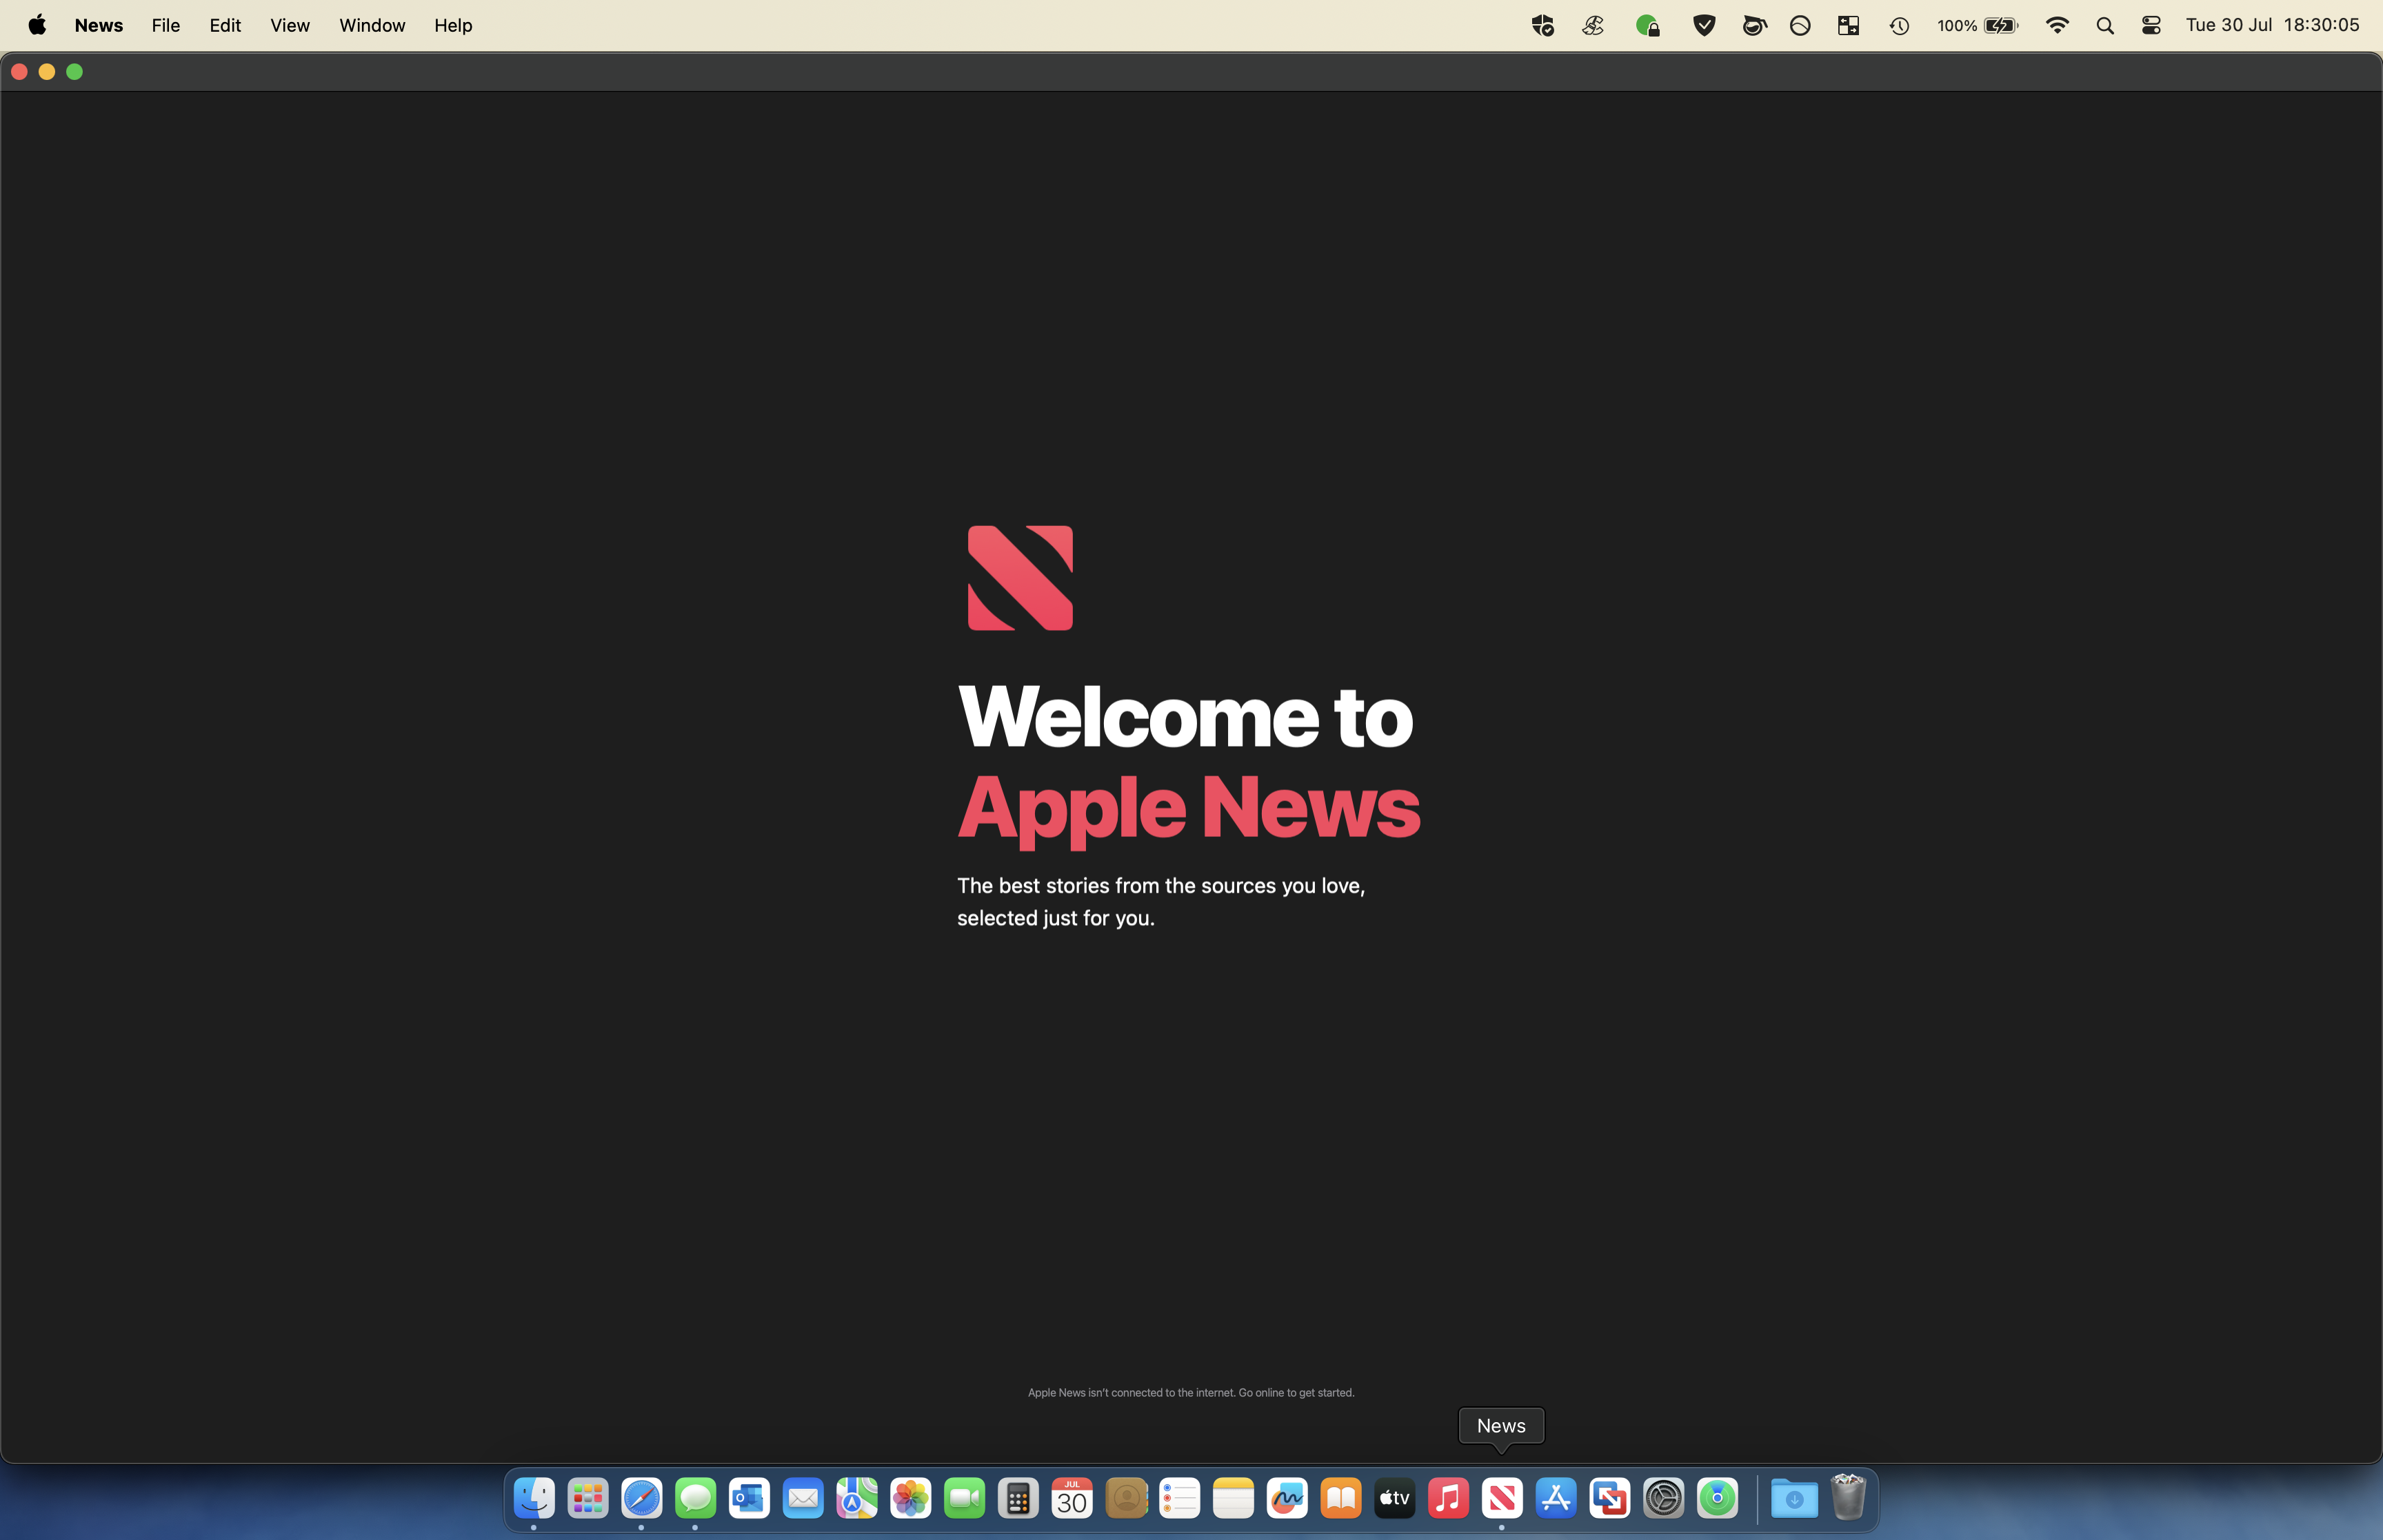Open Music app from the Dock
Screen dimensions: 2383x1540
point(1447,1497)
